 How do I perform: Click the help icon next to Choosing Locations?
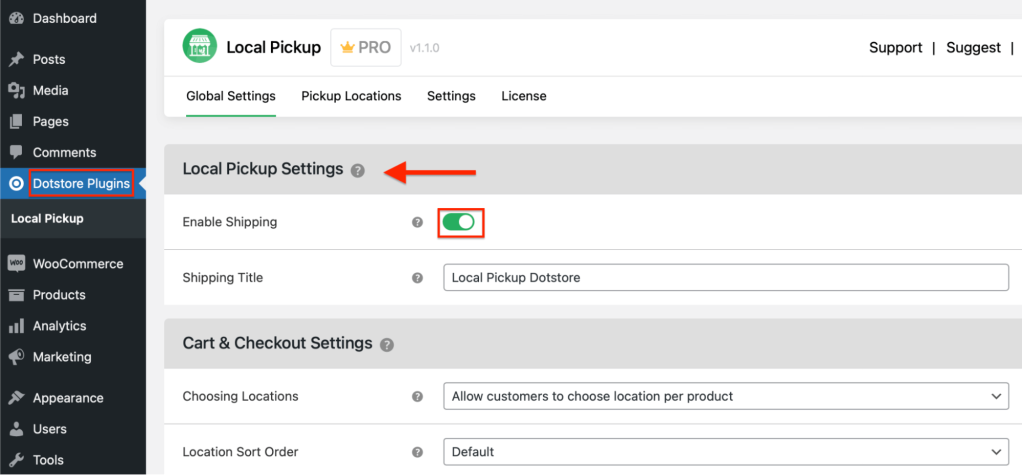(x=418, y=397)
